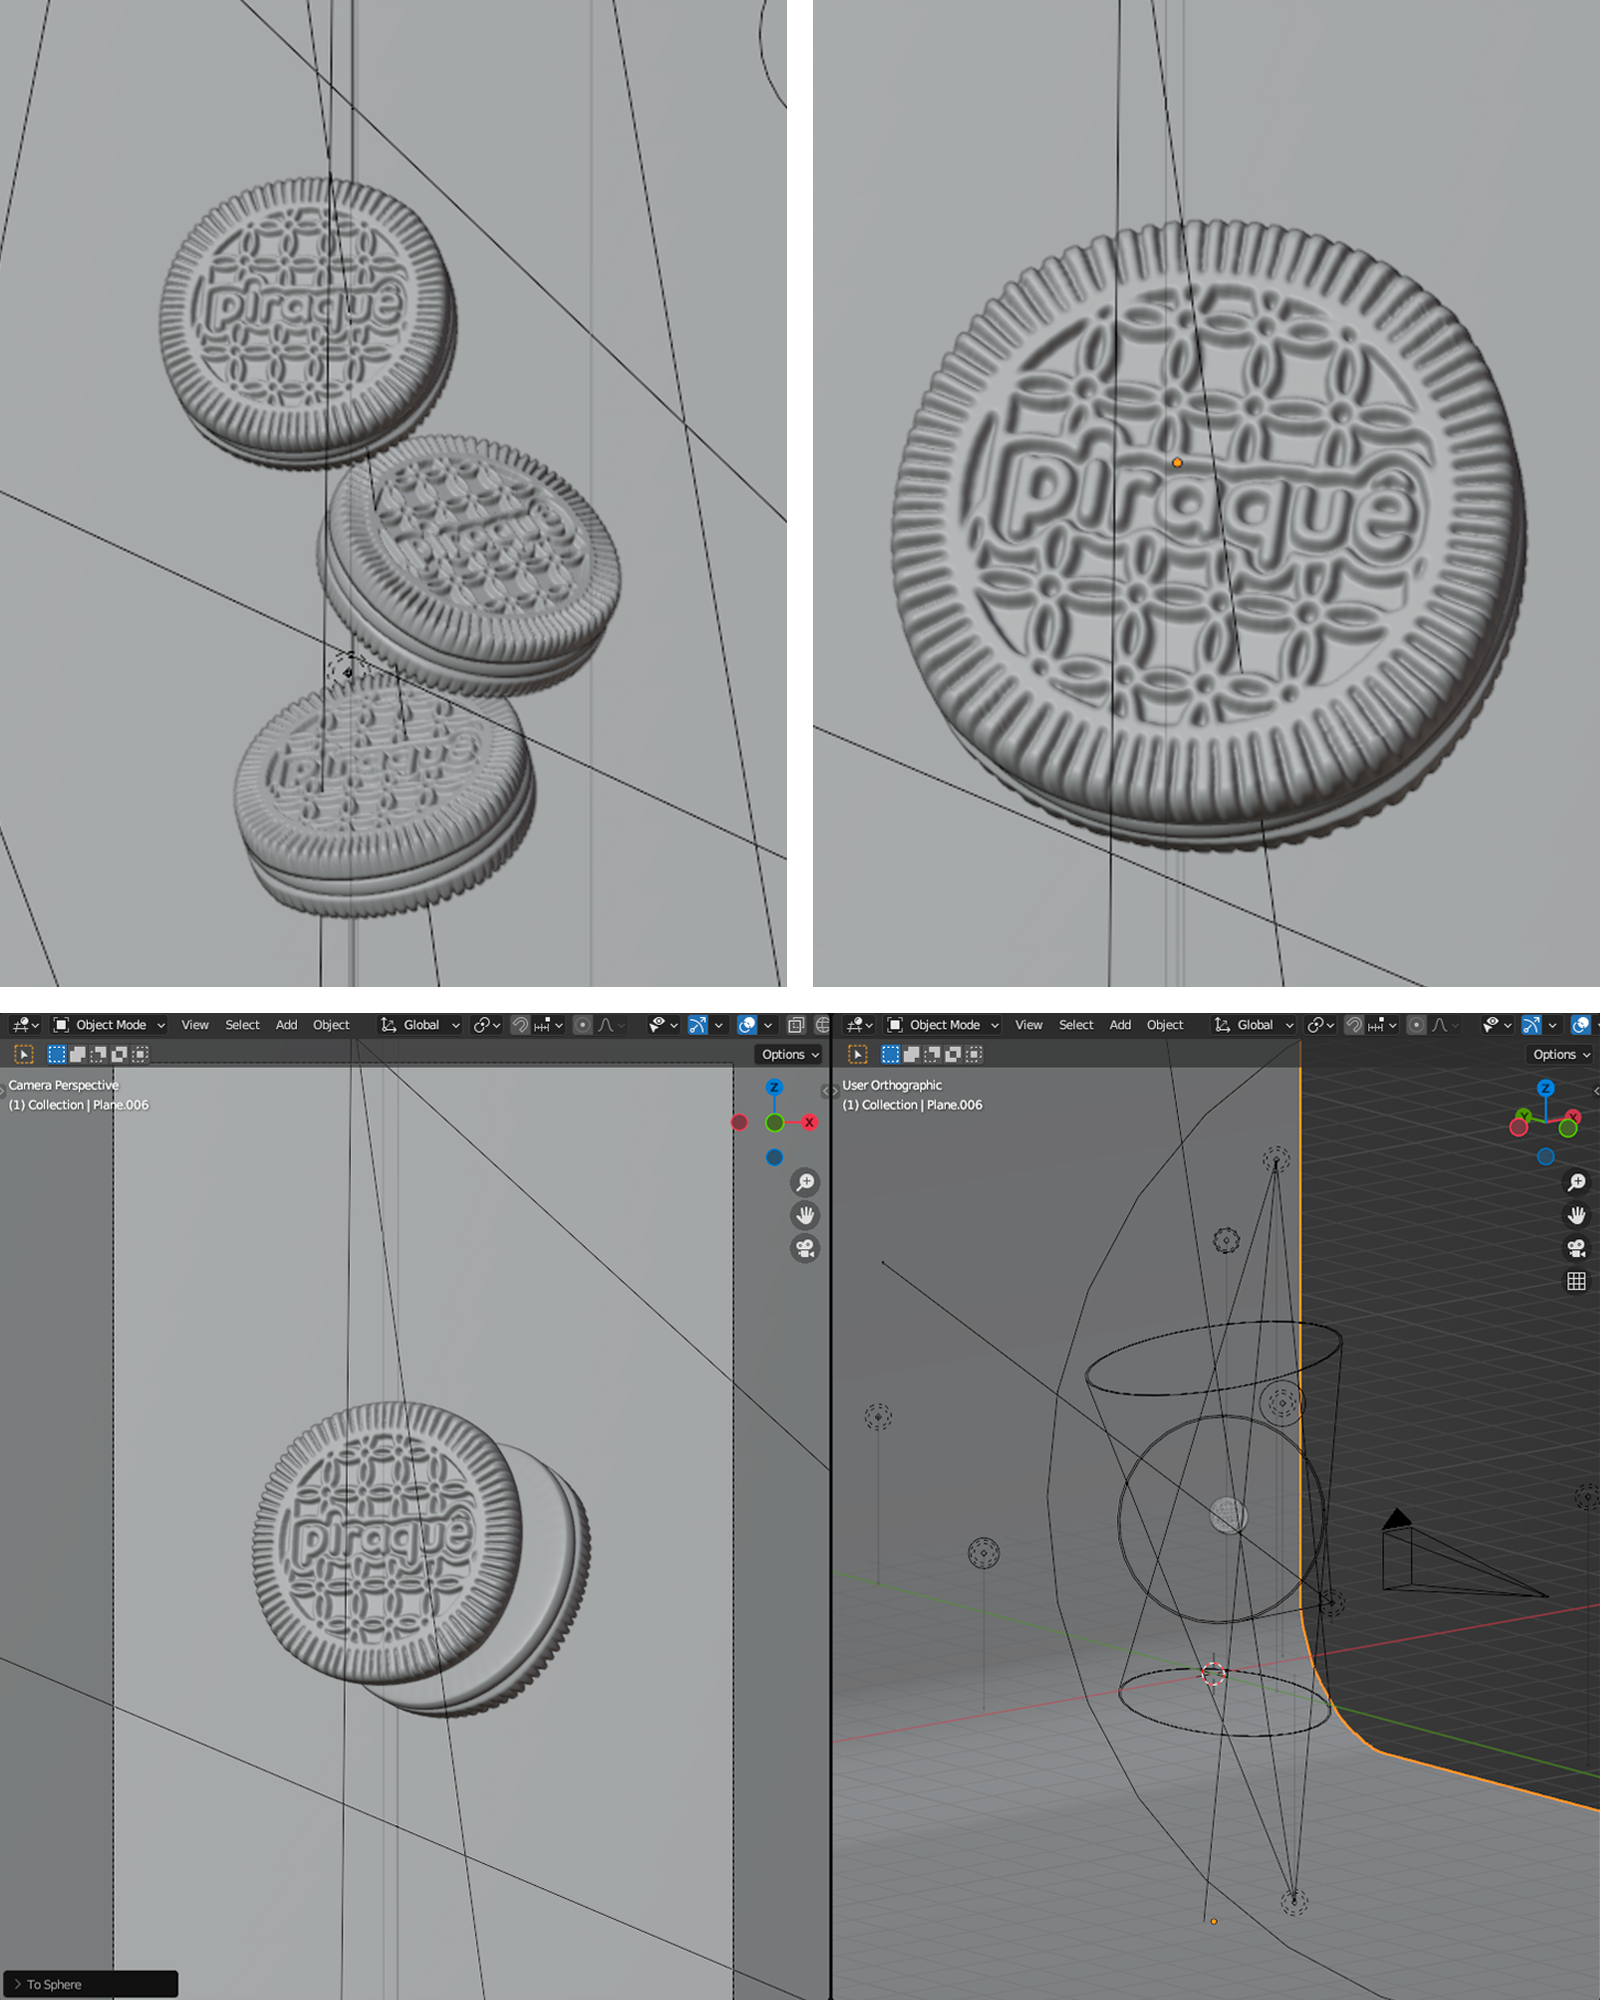Open pivot point dropdown in User Orthographic viewport
The height and width of the screenshot is (2000, 1600).
(x=1320, y=1025)
